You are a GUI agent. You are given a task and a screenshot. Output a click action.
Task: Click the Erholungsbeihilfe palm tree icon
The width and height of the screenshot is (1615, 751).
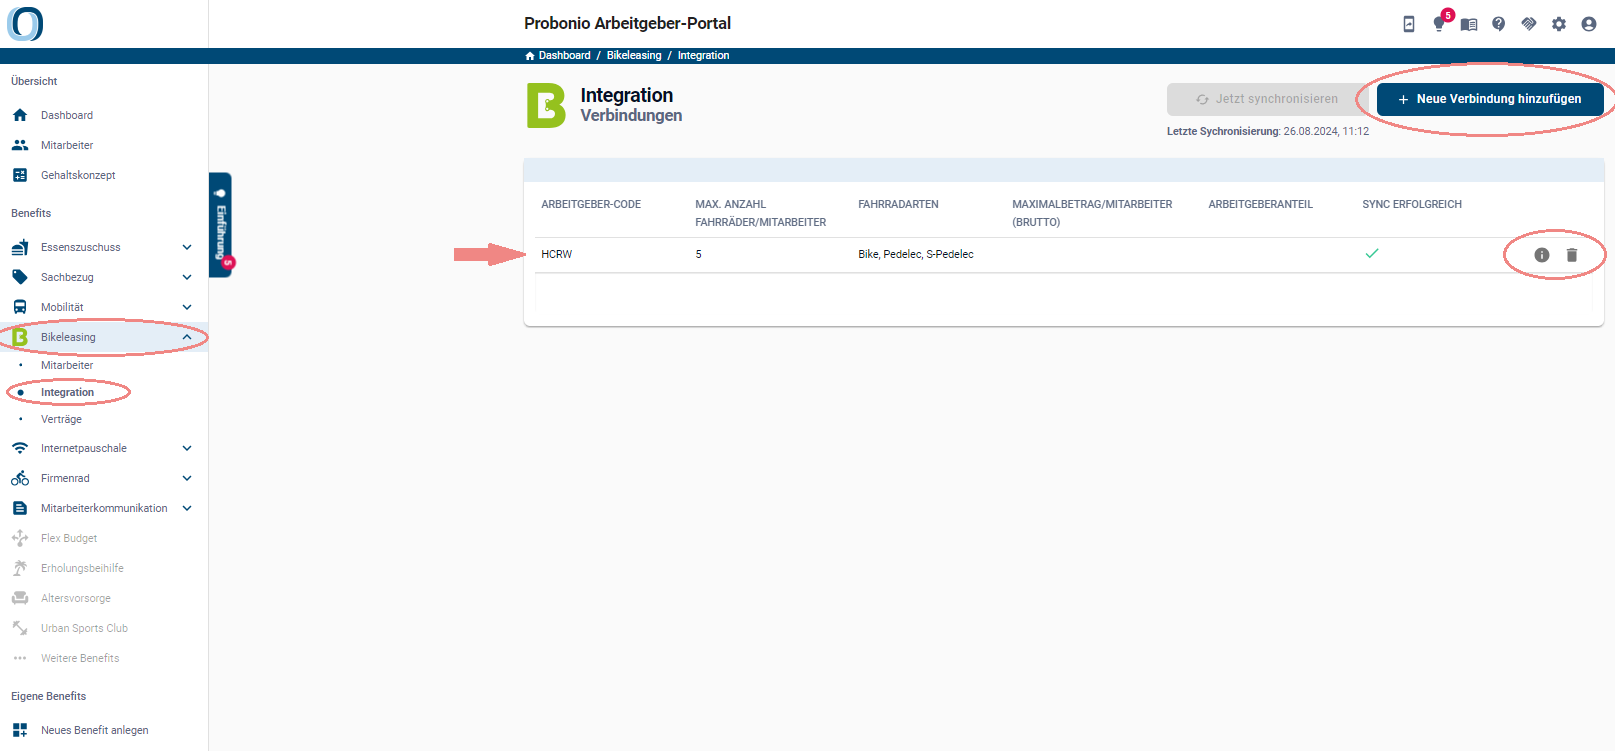click(20, 568)
